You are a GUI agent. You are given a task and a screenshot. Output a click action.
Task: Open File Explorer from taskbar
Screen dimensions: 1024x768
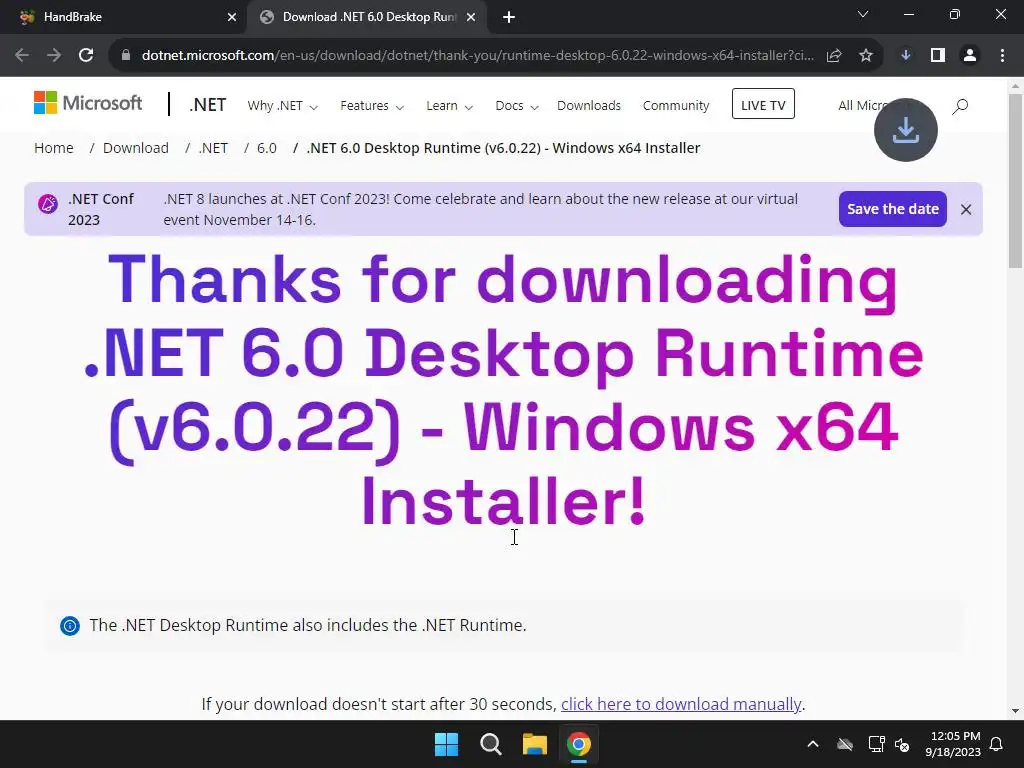point(534,744)
